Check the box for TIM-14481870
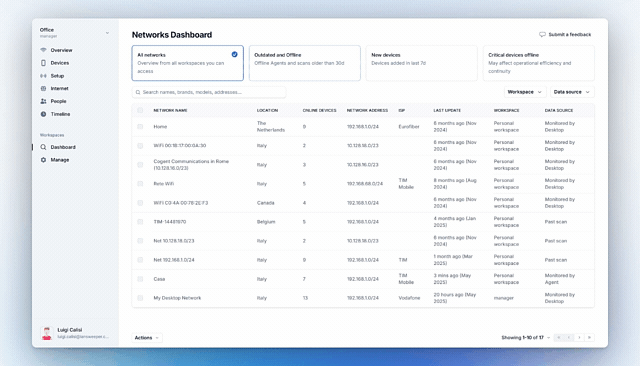 click(x=140, y=222)
